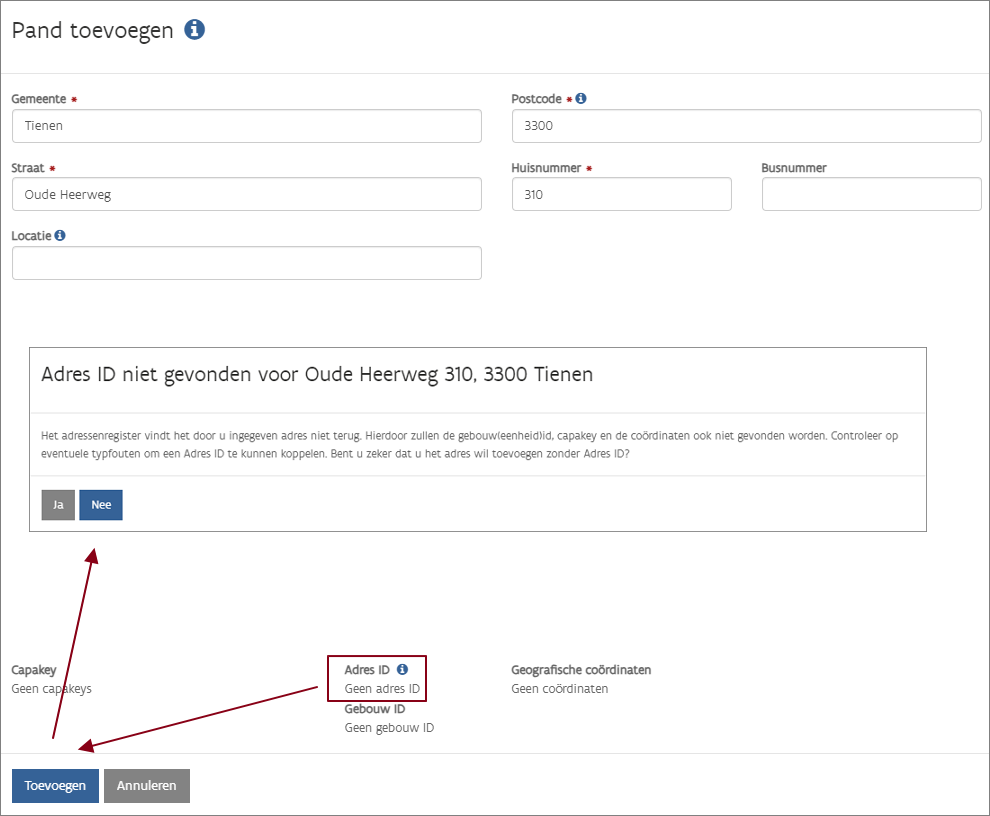Click the info icon beside Pand toevoegen
The image size is (990, 816).
(x=195, y=30)
